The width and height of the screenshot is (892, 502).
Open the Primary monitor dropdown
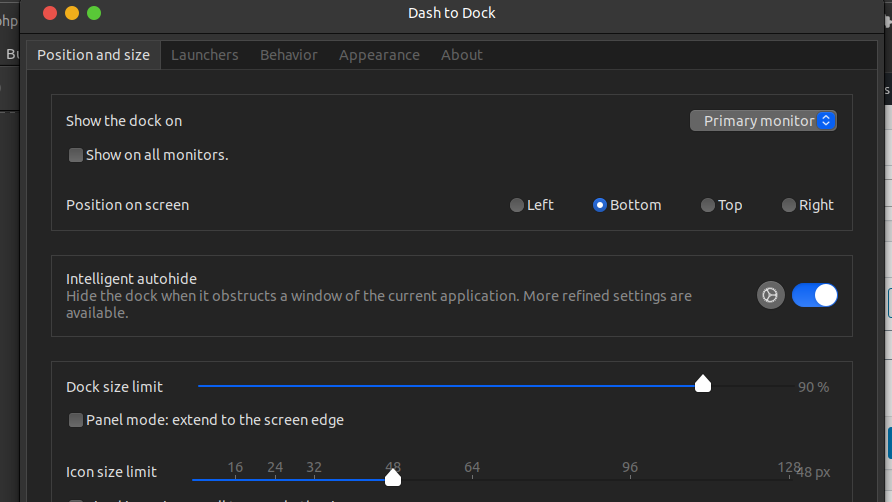(763, 121)
